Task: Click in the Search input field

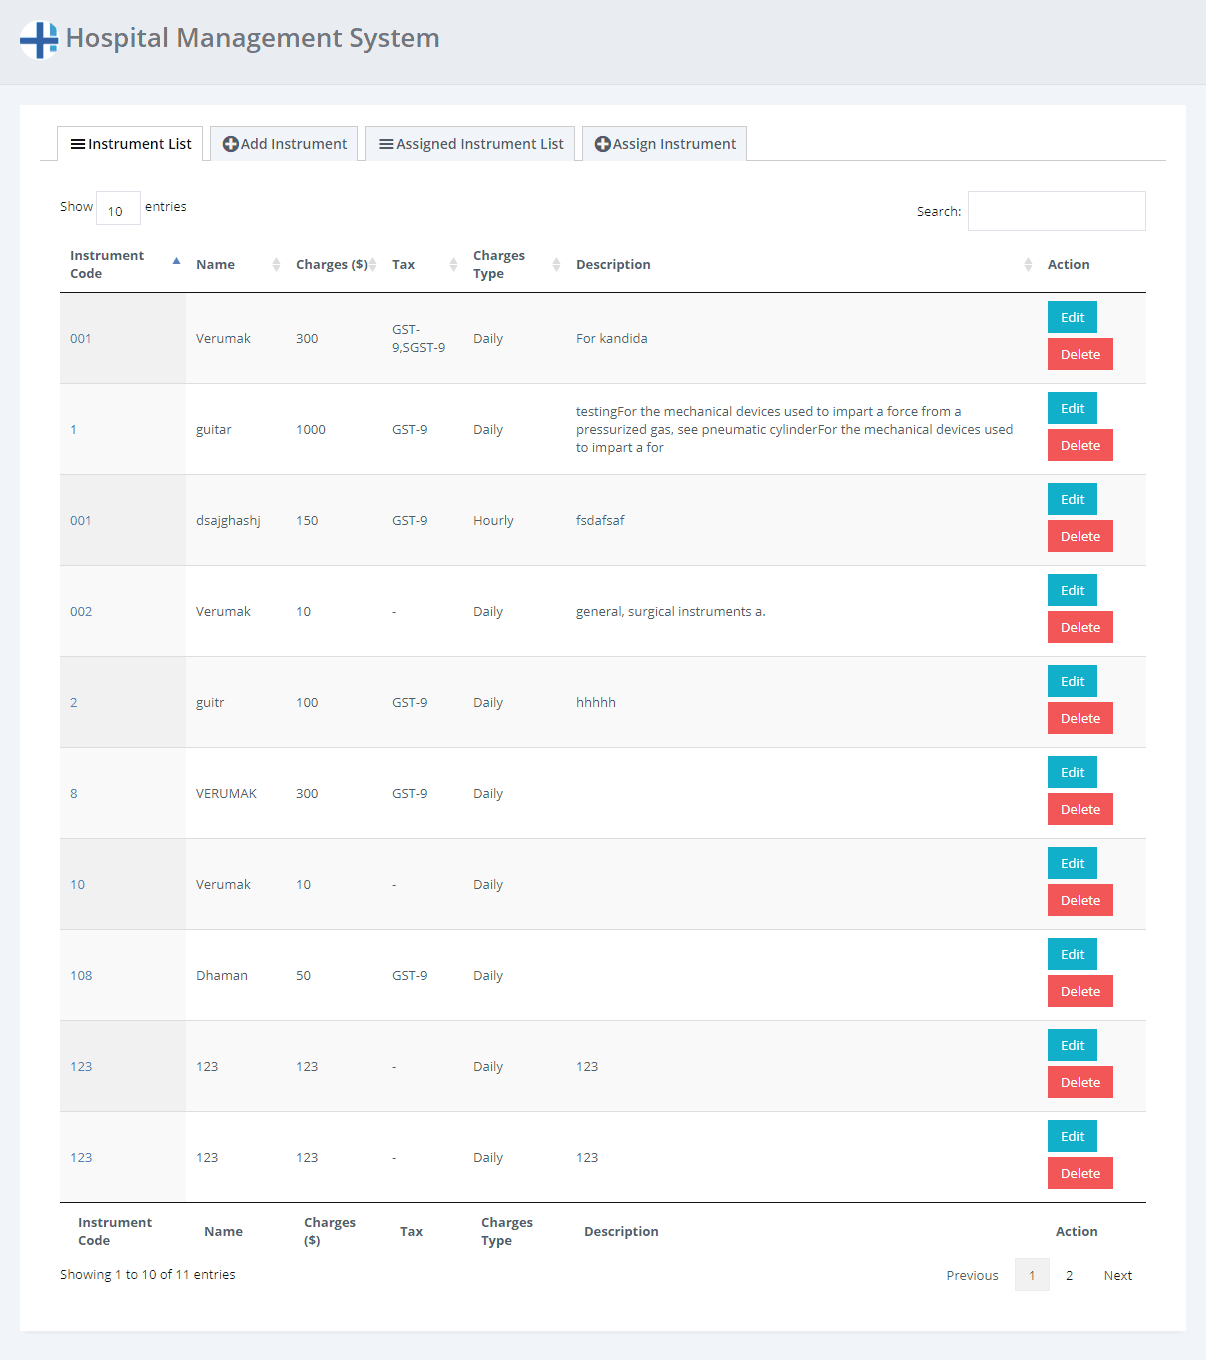Action: coord(1056,211)
